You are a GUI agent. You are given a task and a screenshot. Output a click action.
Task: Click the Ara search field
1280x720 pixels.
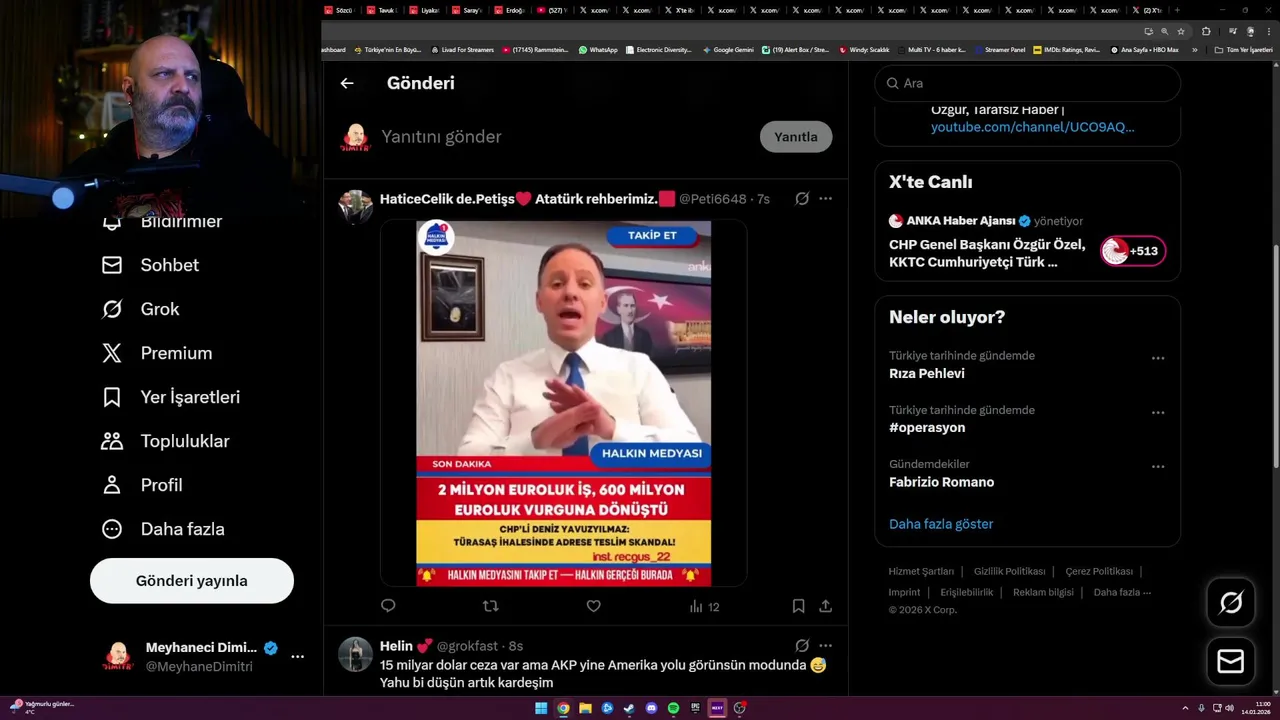click(x=1027, y=83)
